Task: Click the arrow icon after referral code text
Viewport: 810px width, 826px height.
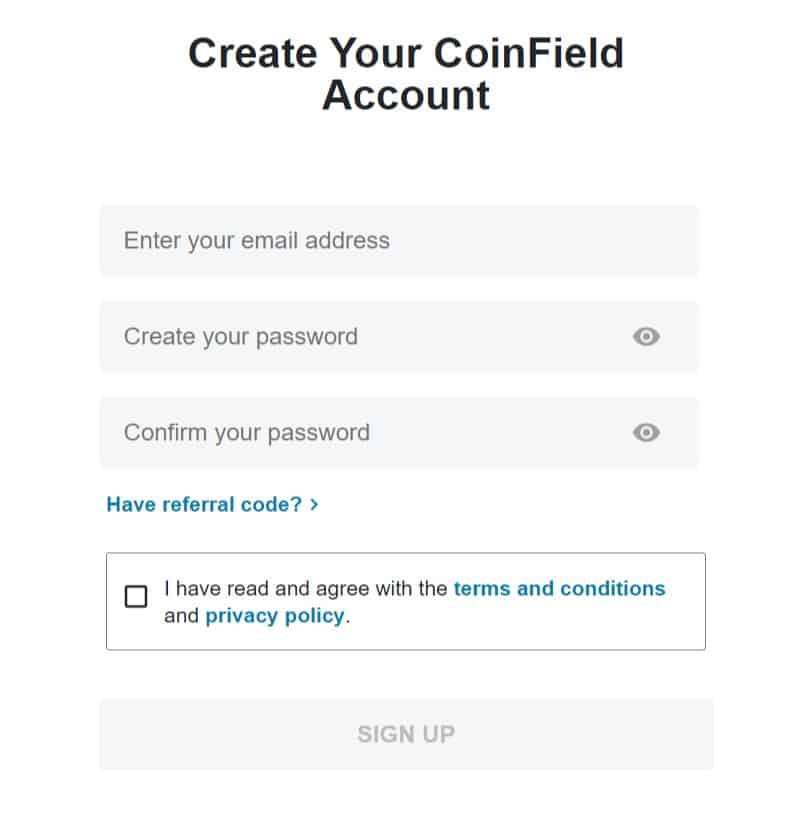Action: tap(314, 505)
